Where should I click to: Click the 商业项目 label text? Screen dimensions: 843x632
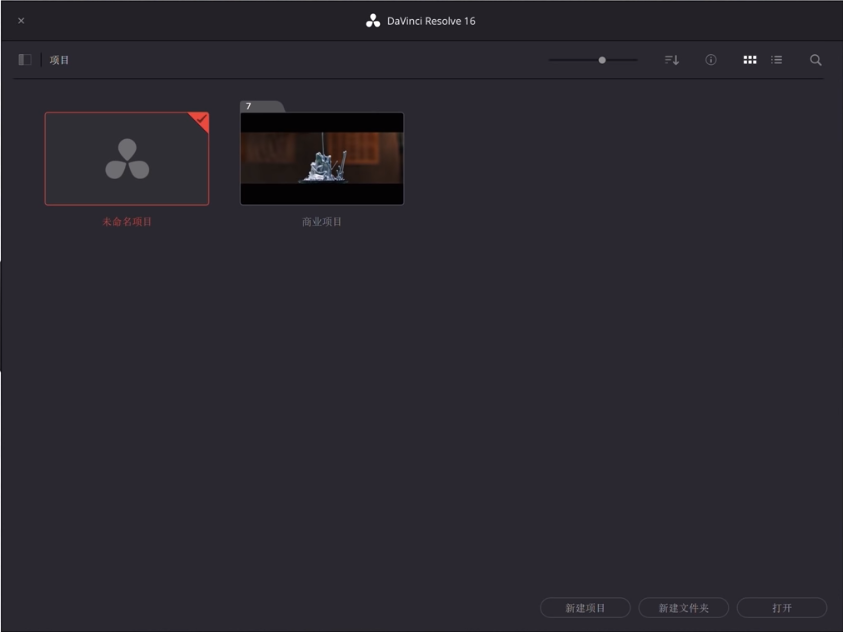tap(322, 222)
